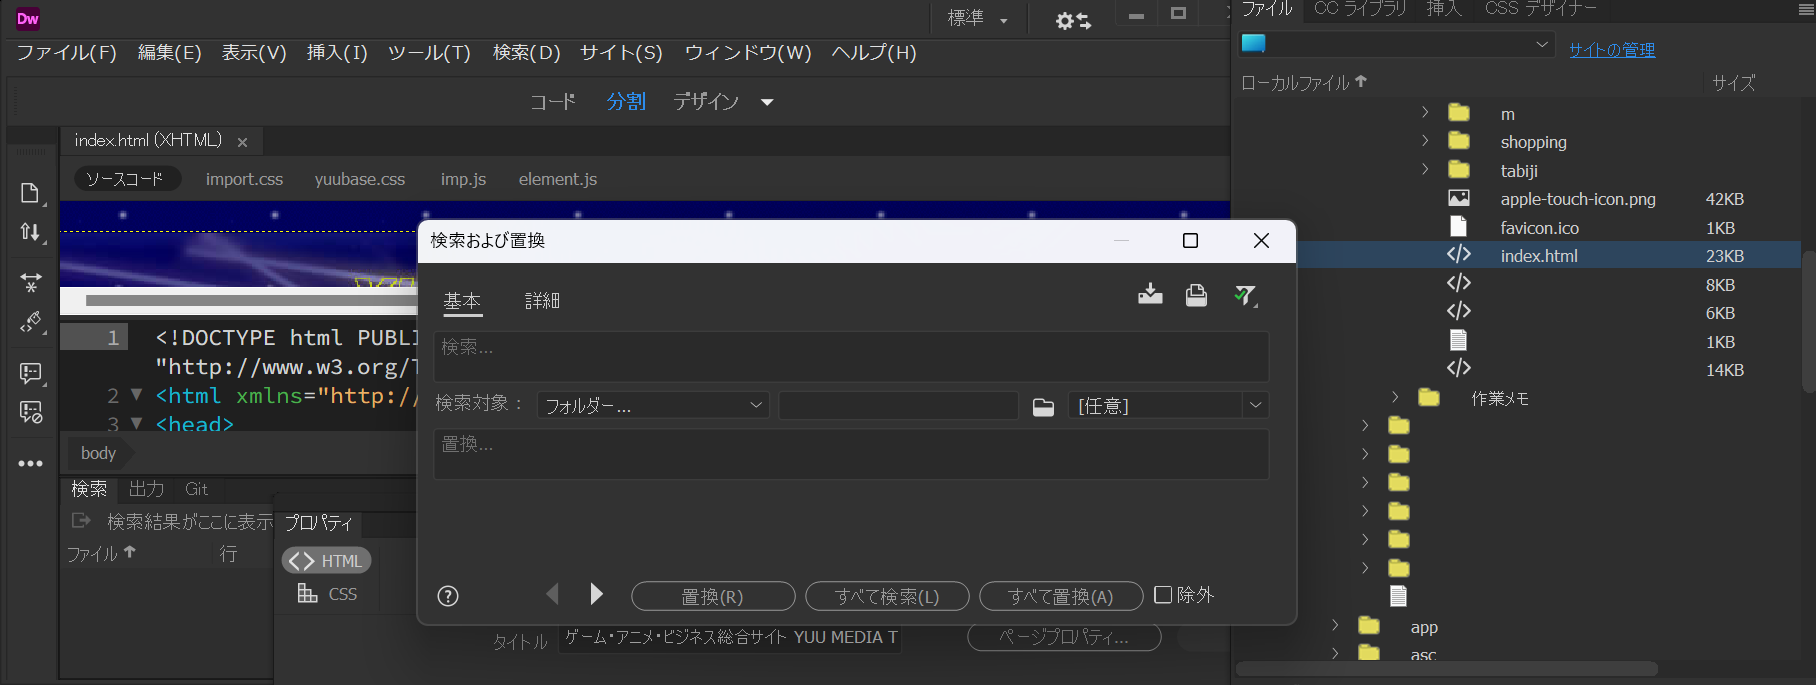The height and width of the screenshot is (685, 1816).
Task: Open the Dreamweaver Dw logo icon
Action: pos(28,18)
